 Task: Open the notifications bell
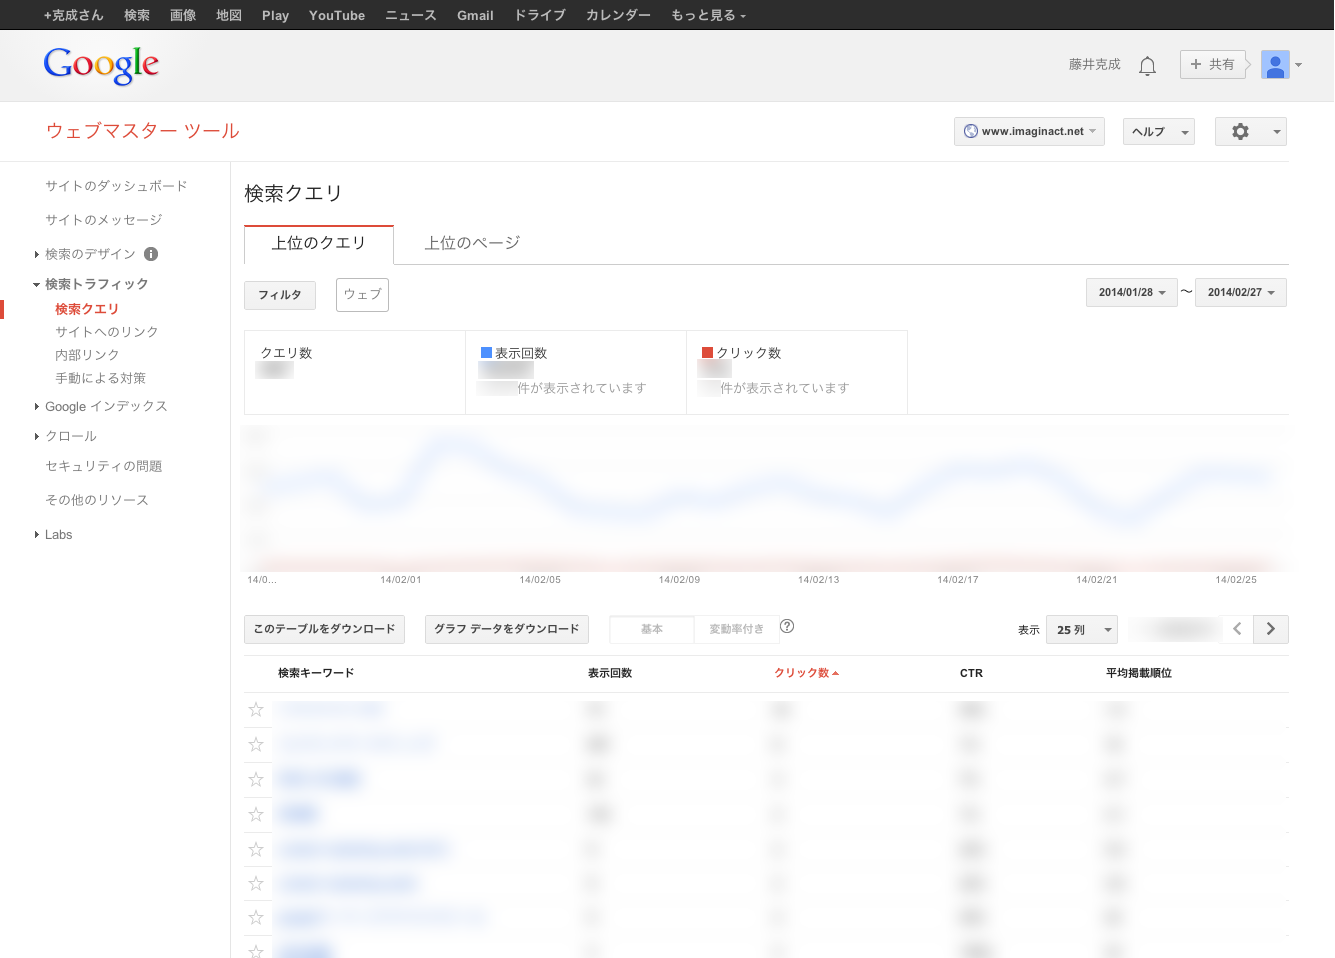coord(1147,66)
